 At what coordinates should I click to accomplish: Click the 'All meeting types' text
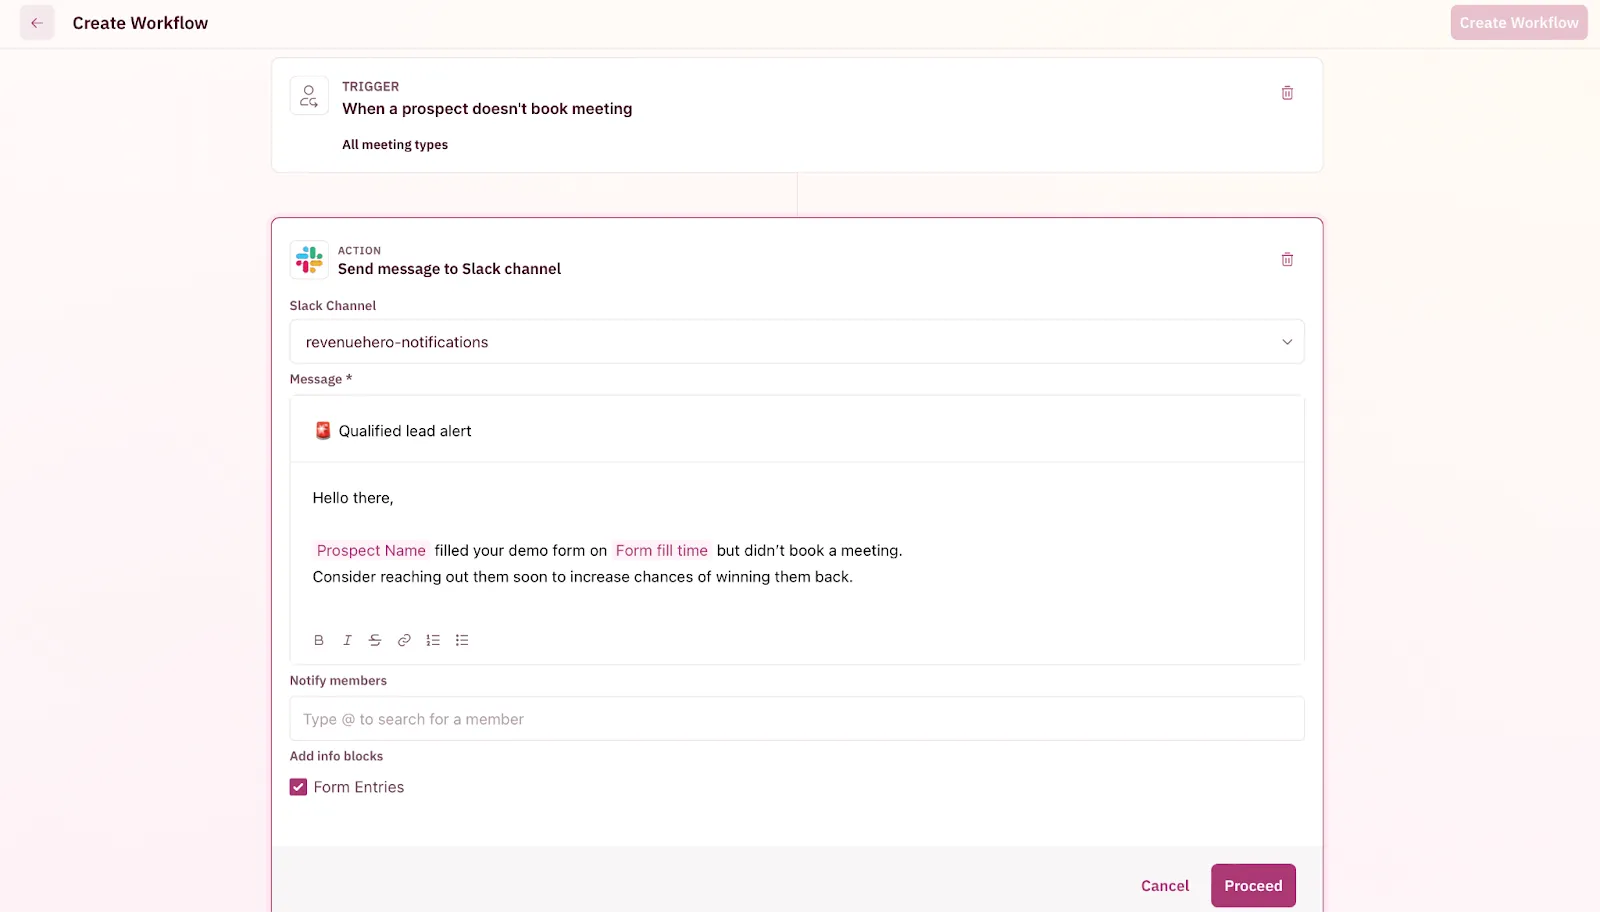[395, 145]
